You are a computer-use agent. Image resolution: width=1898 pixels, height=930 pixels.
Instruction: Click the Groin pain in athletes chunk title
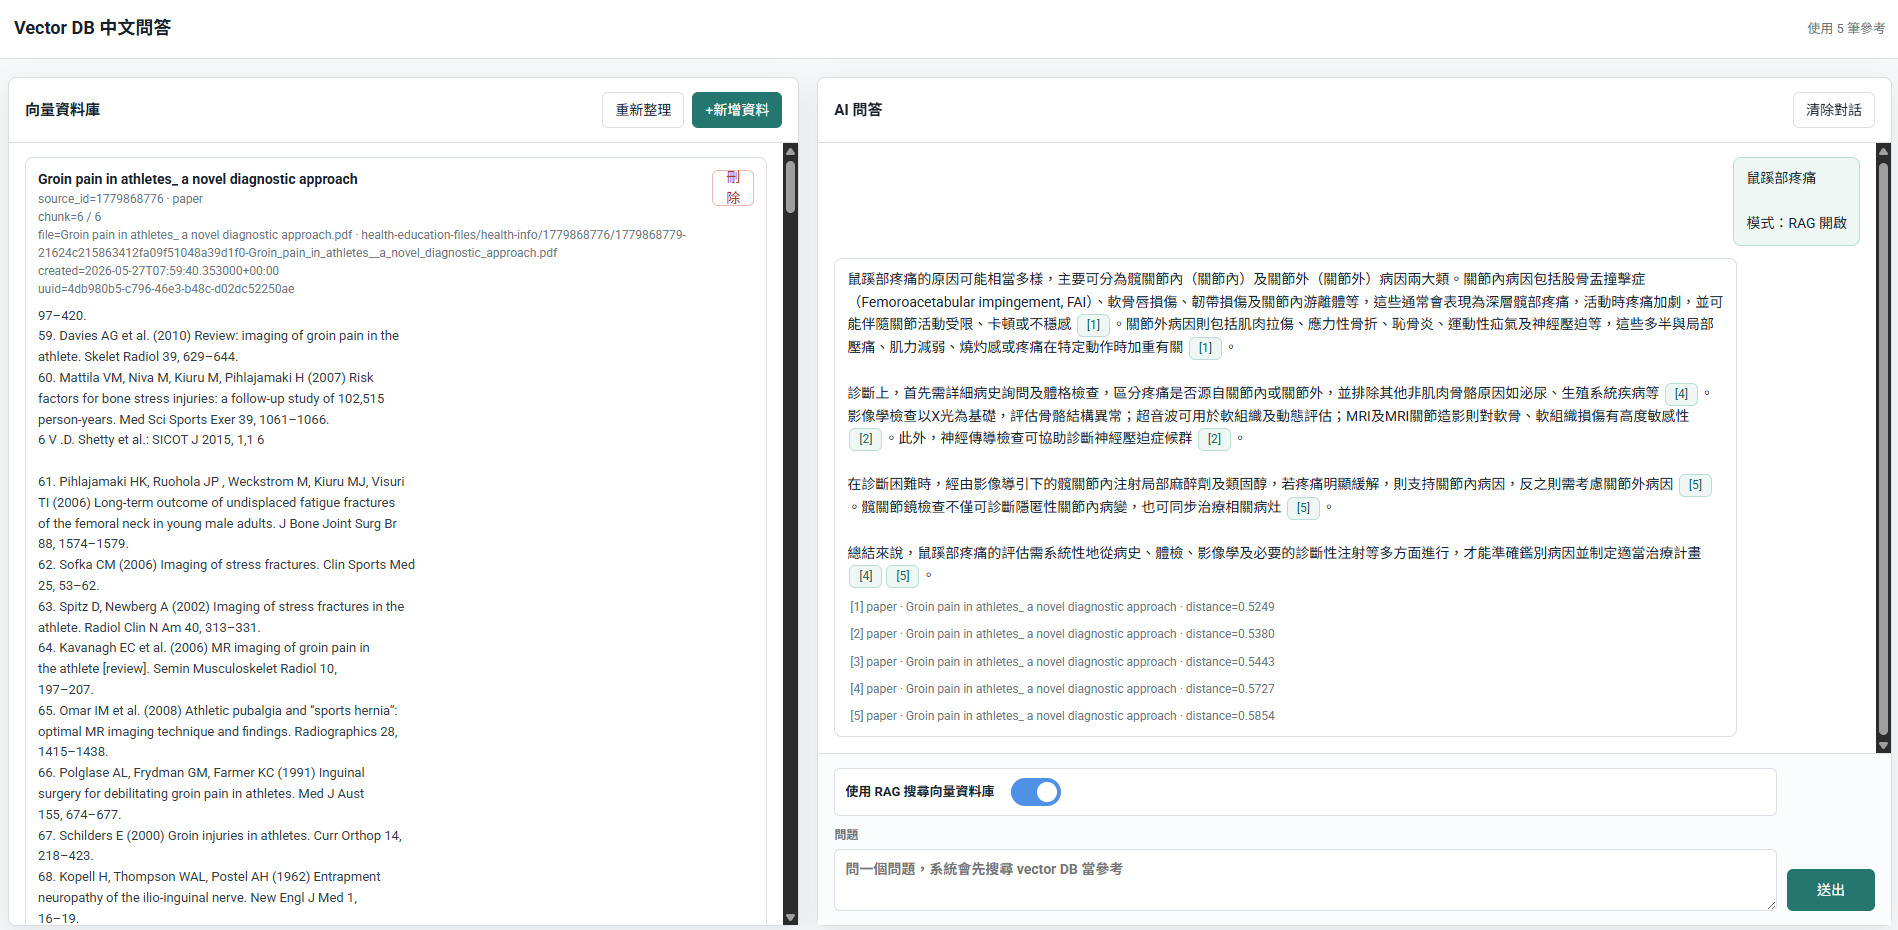[198, 179]
